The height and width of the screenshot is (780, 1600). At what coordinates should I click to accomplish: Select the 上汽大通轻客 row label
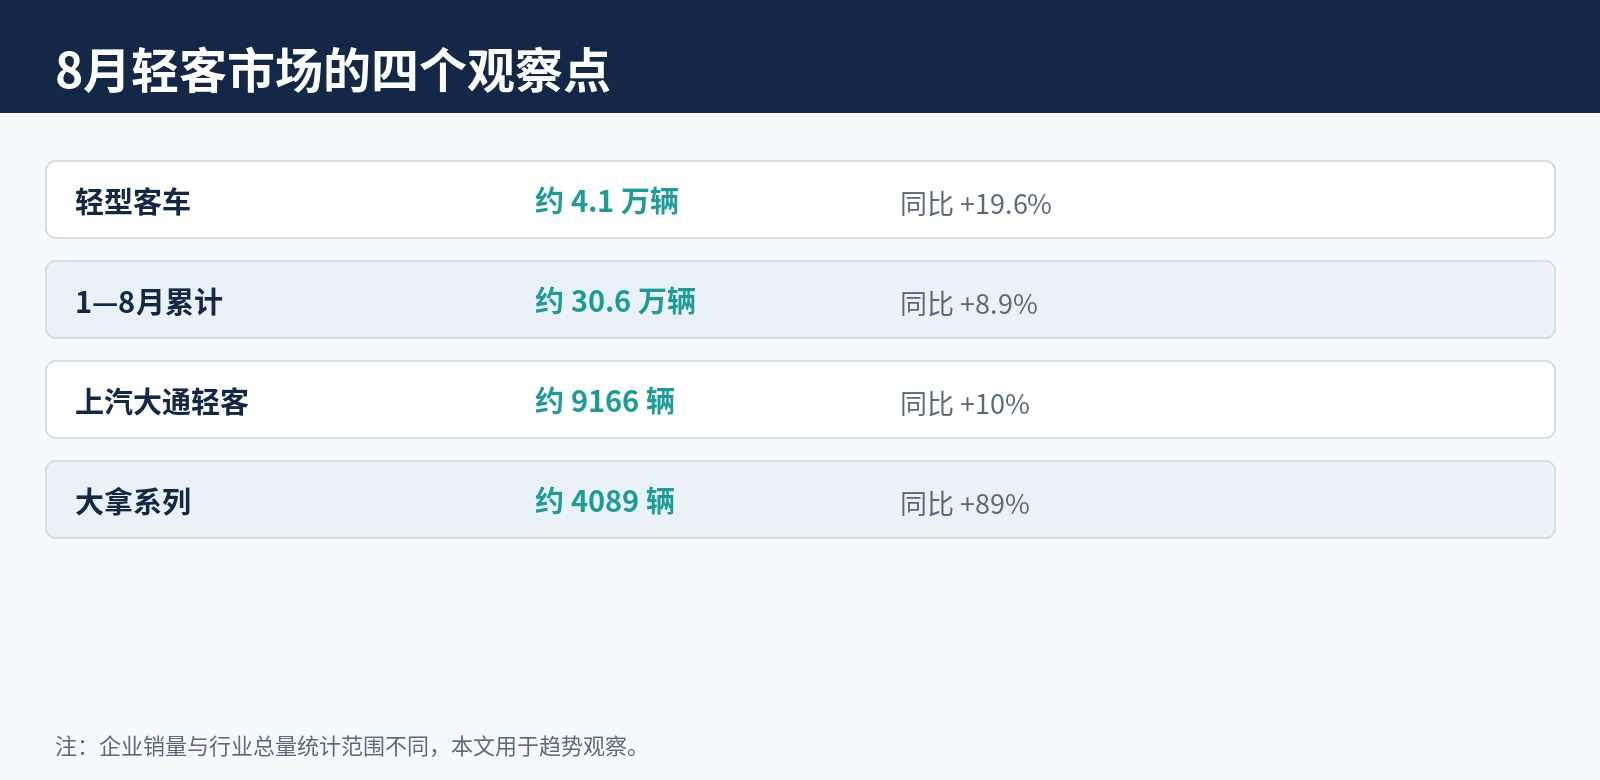tap(162, 402)
